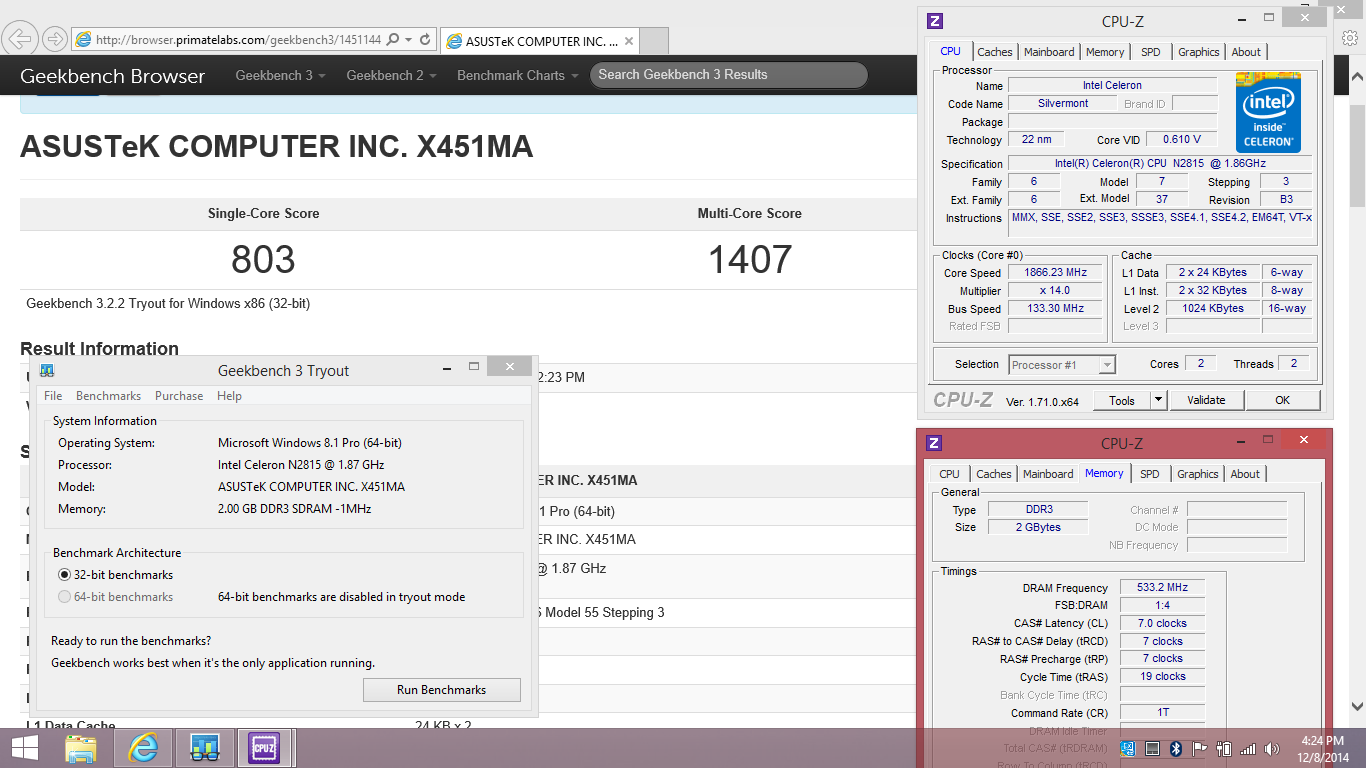This screenshot has width=1366, height=768.
Task: Open the Benchmark Charts dropdown
Action: [x=517, y=75]
